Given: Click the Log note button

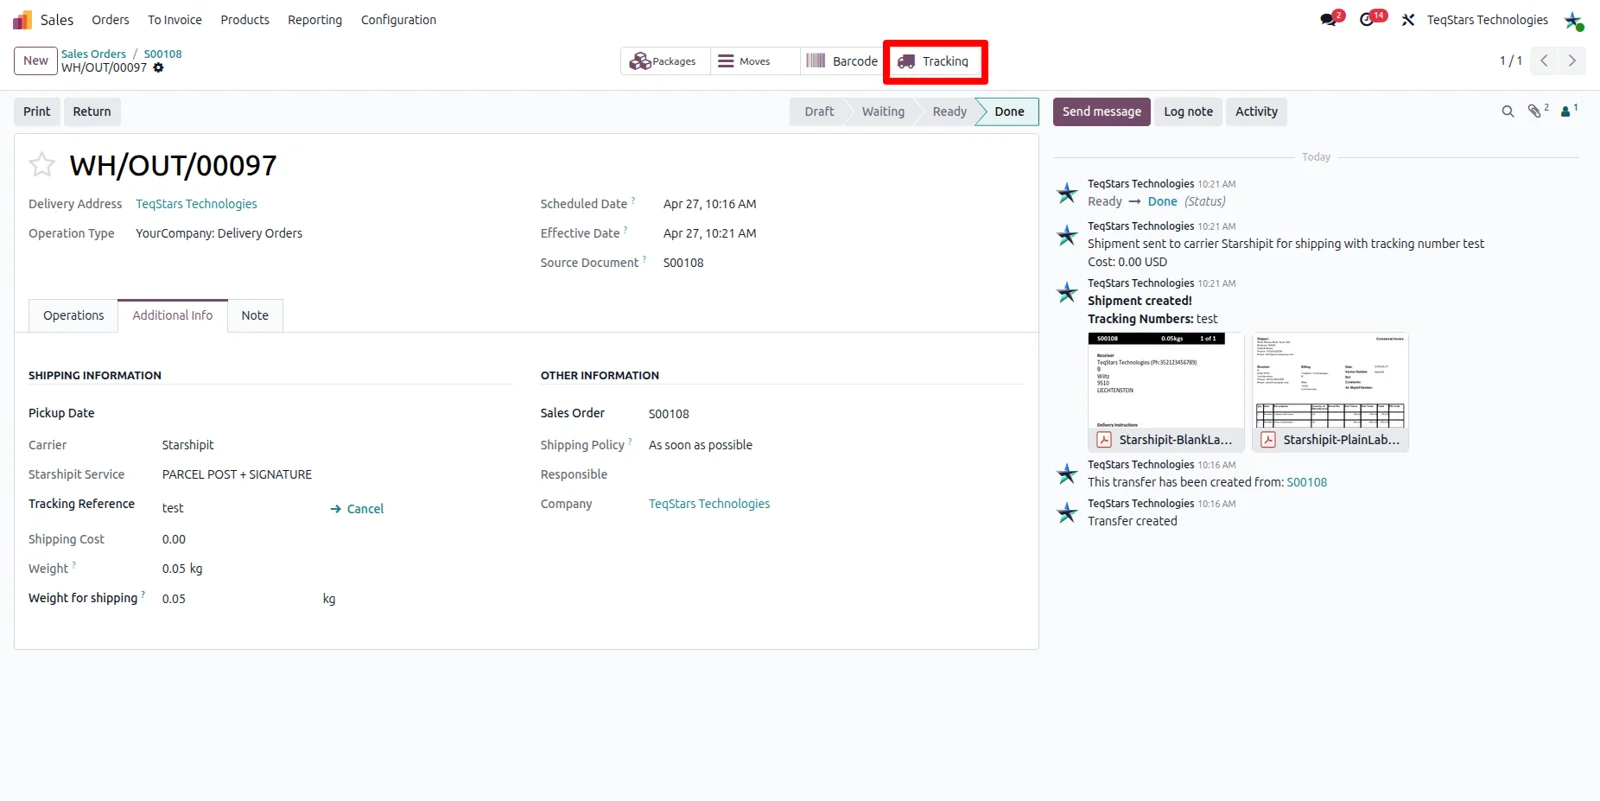Looking at the screenshot, I should tap(1188, 112).
